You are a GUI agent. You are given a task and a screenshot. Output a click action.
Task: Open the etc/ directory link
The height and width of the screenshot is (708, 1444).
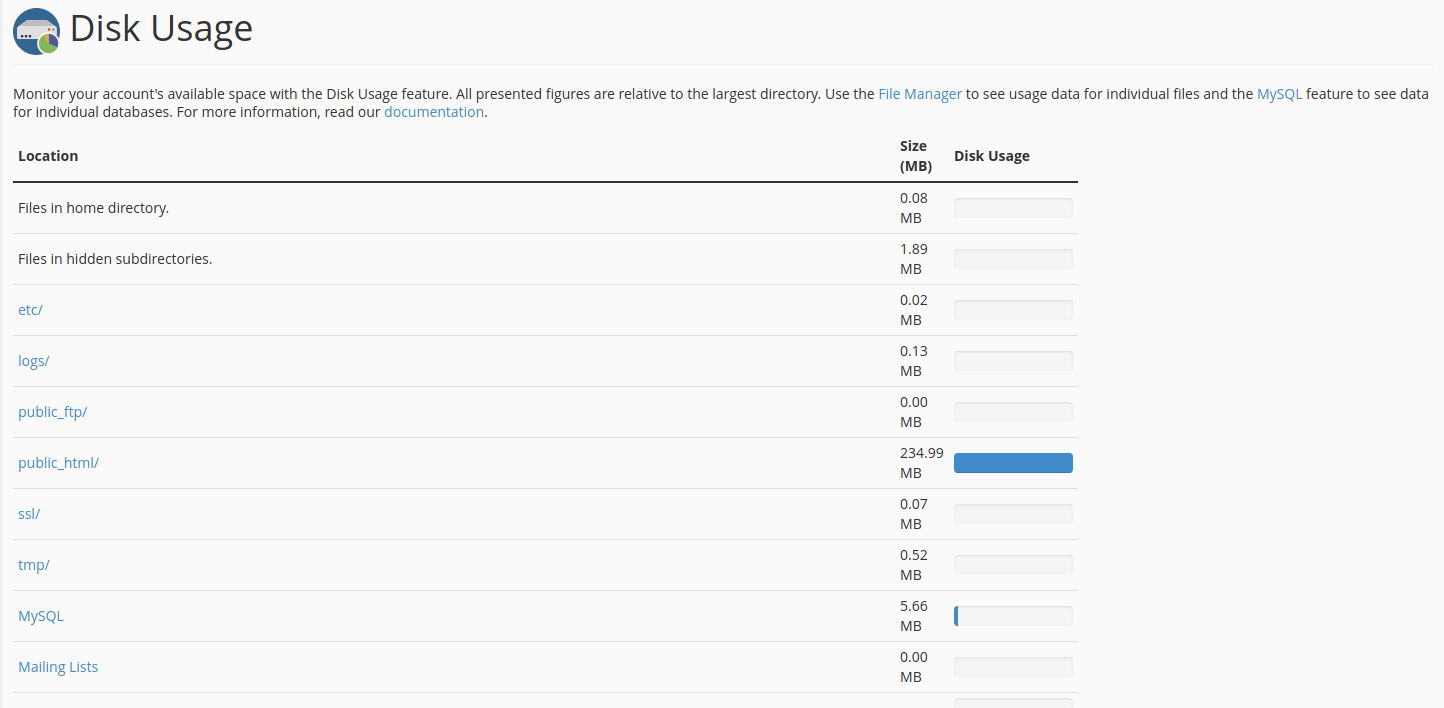point(29,309)
